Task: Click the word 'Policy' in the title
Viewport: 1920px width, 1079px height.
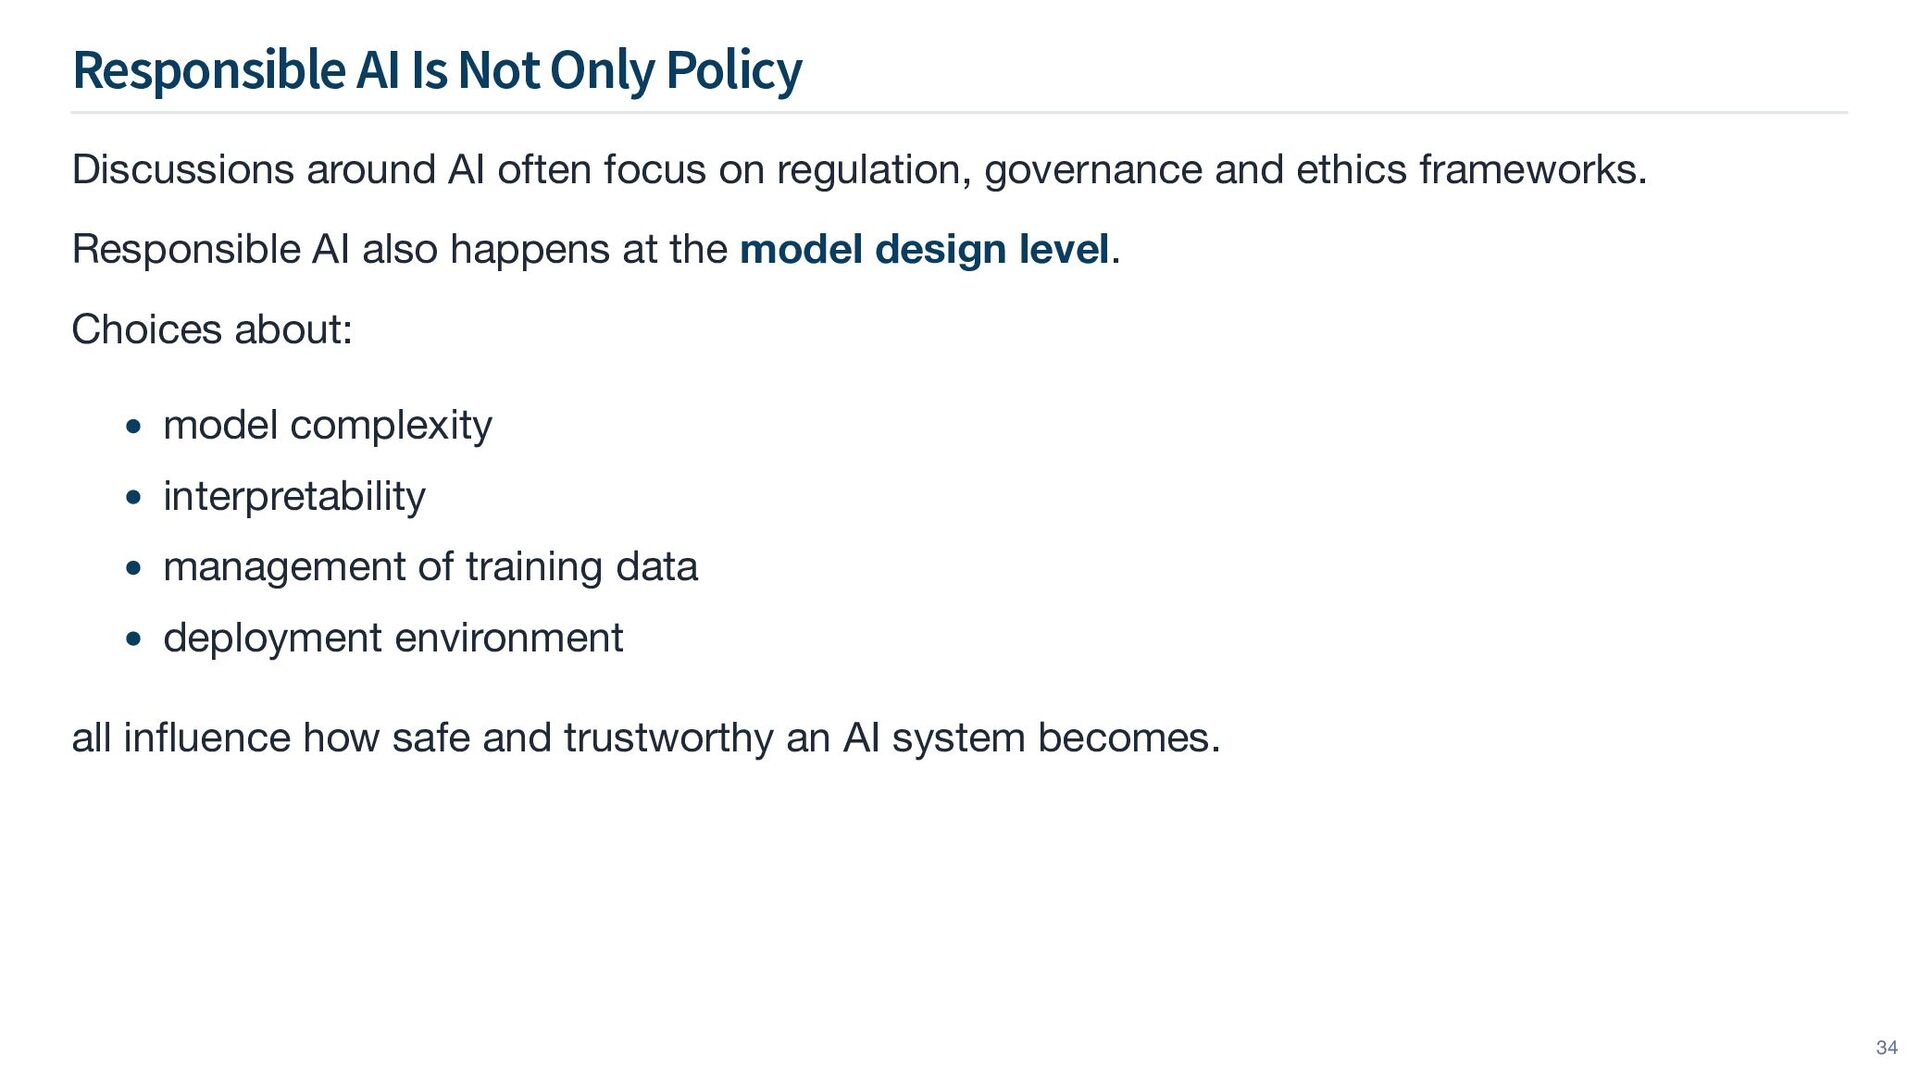Action: [734, 71]
